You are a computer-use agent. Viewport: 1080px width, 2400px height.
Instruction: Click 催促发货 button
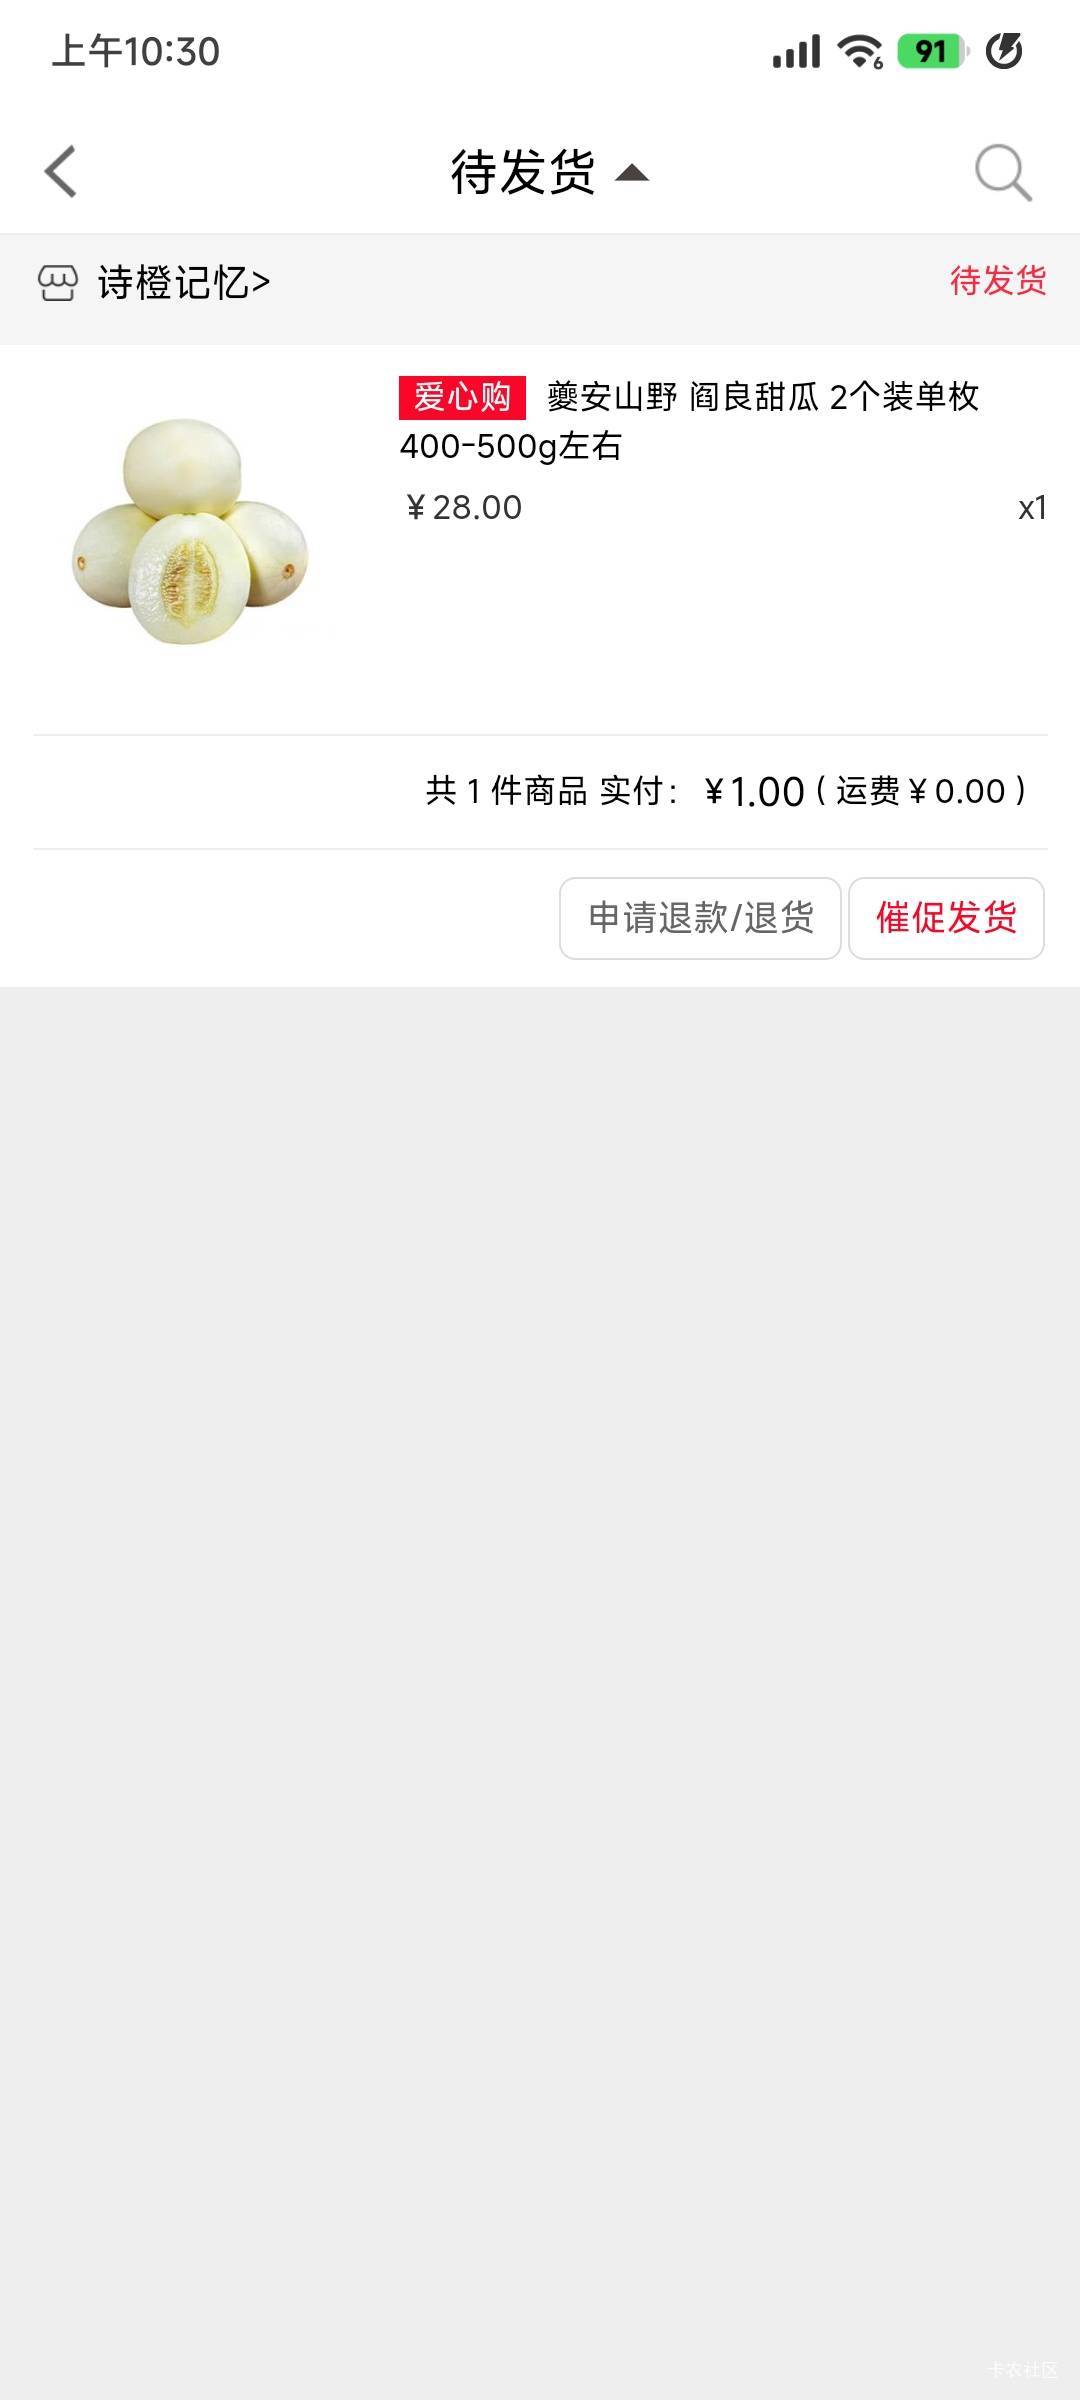[x=946, y=918]
